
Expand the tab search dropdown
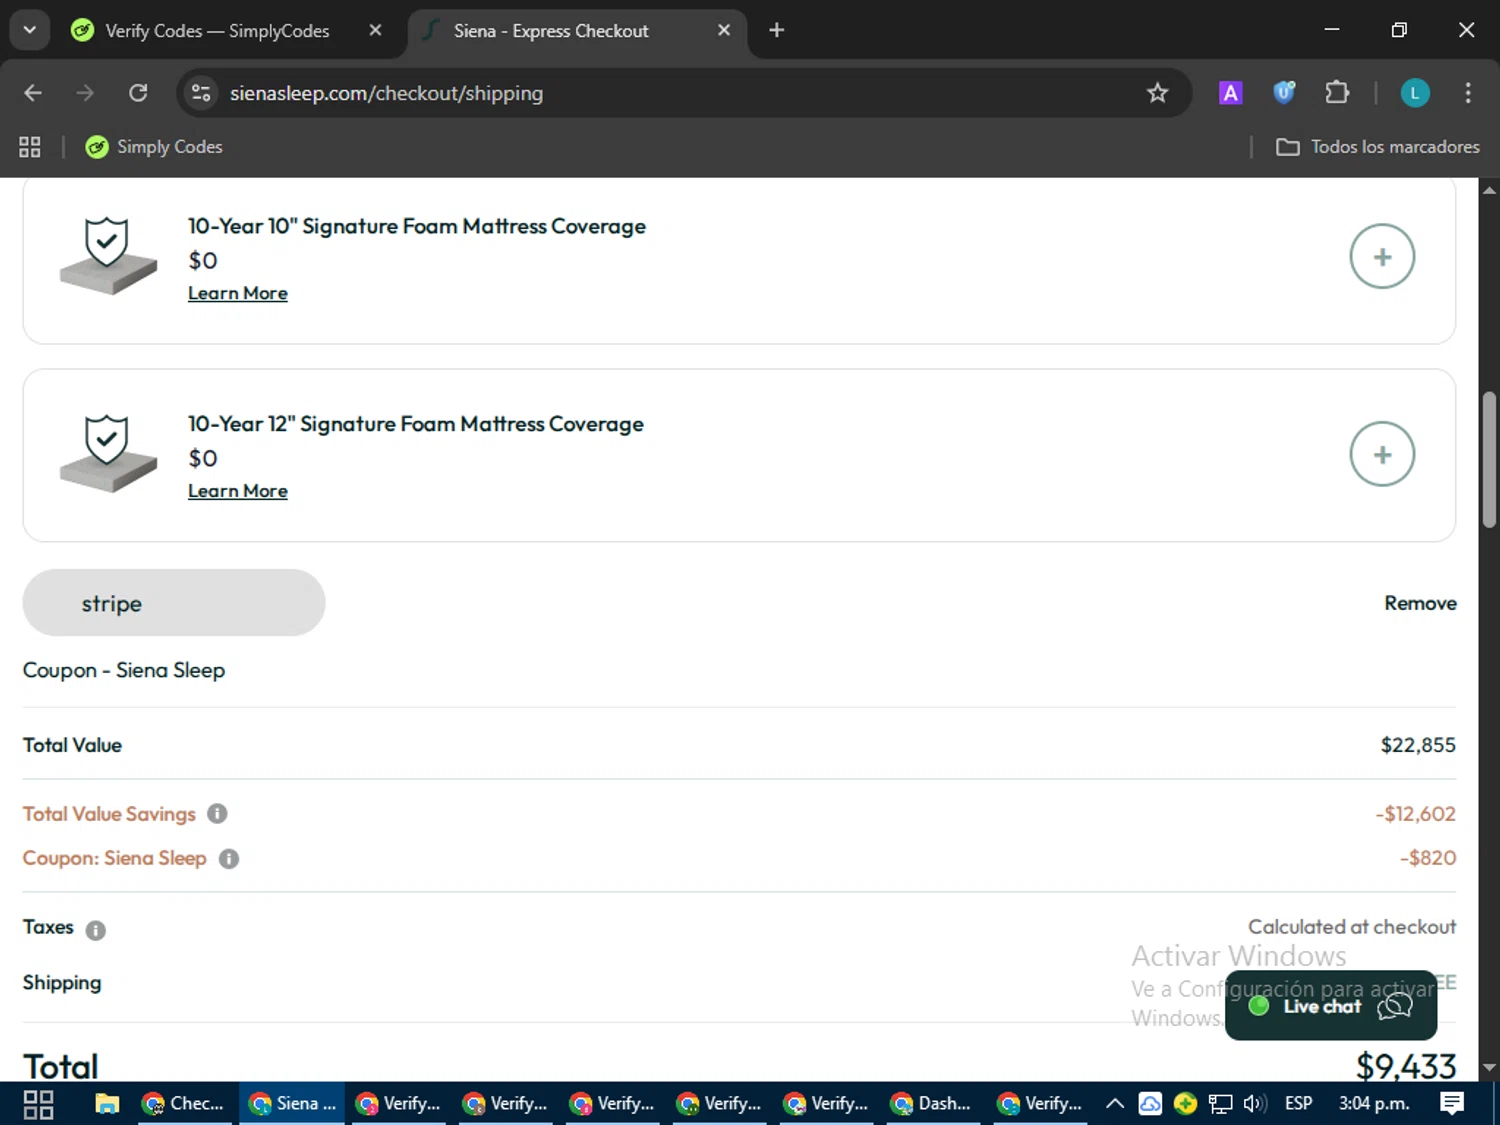click(29, 30)
